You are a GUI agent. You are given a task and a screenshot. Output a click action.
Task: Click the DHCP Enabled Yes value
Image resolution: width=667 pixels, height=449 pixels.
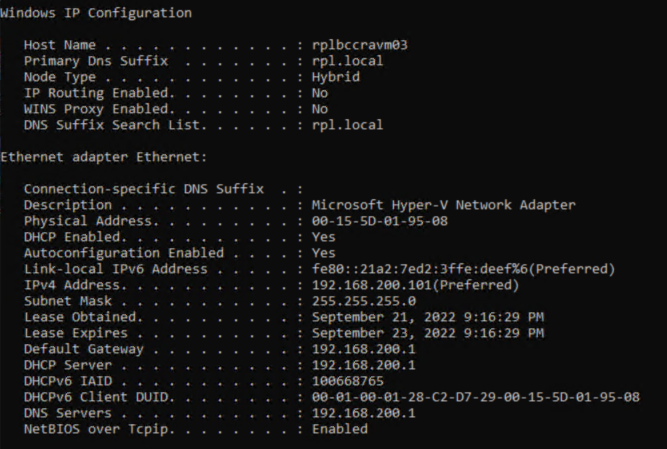click(323, 237)
